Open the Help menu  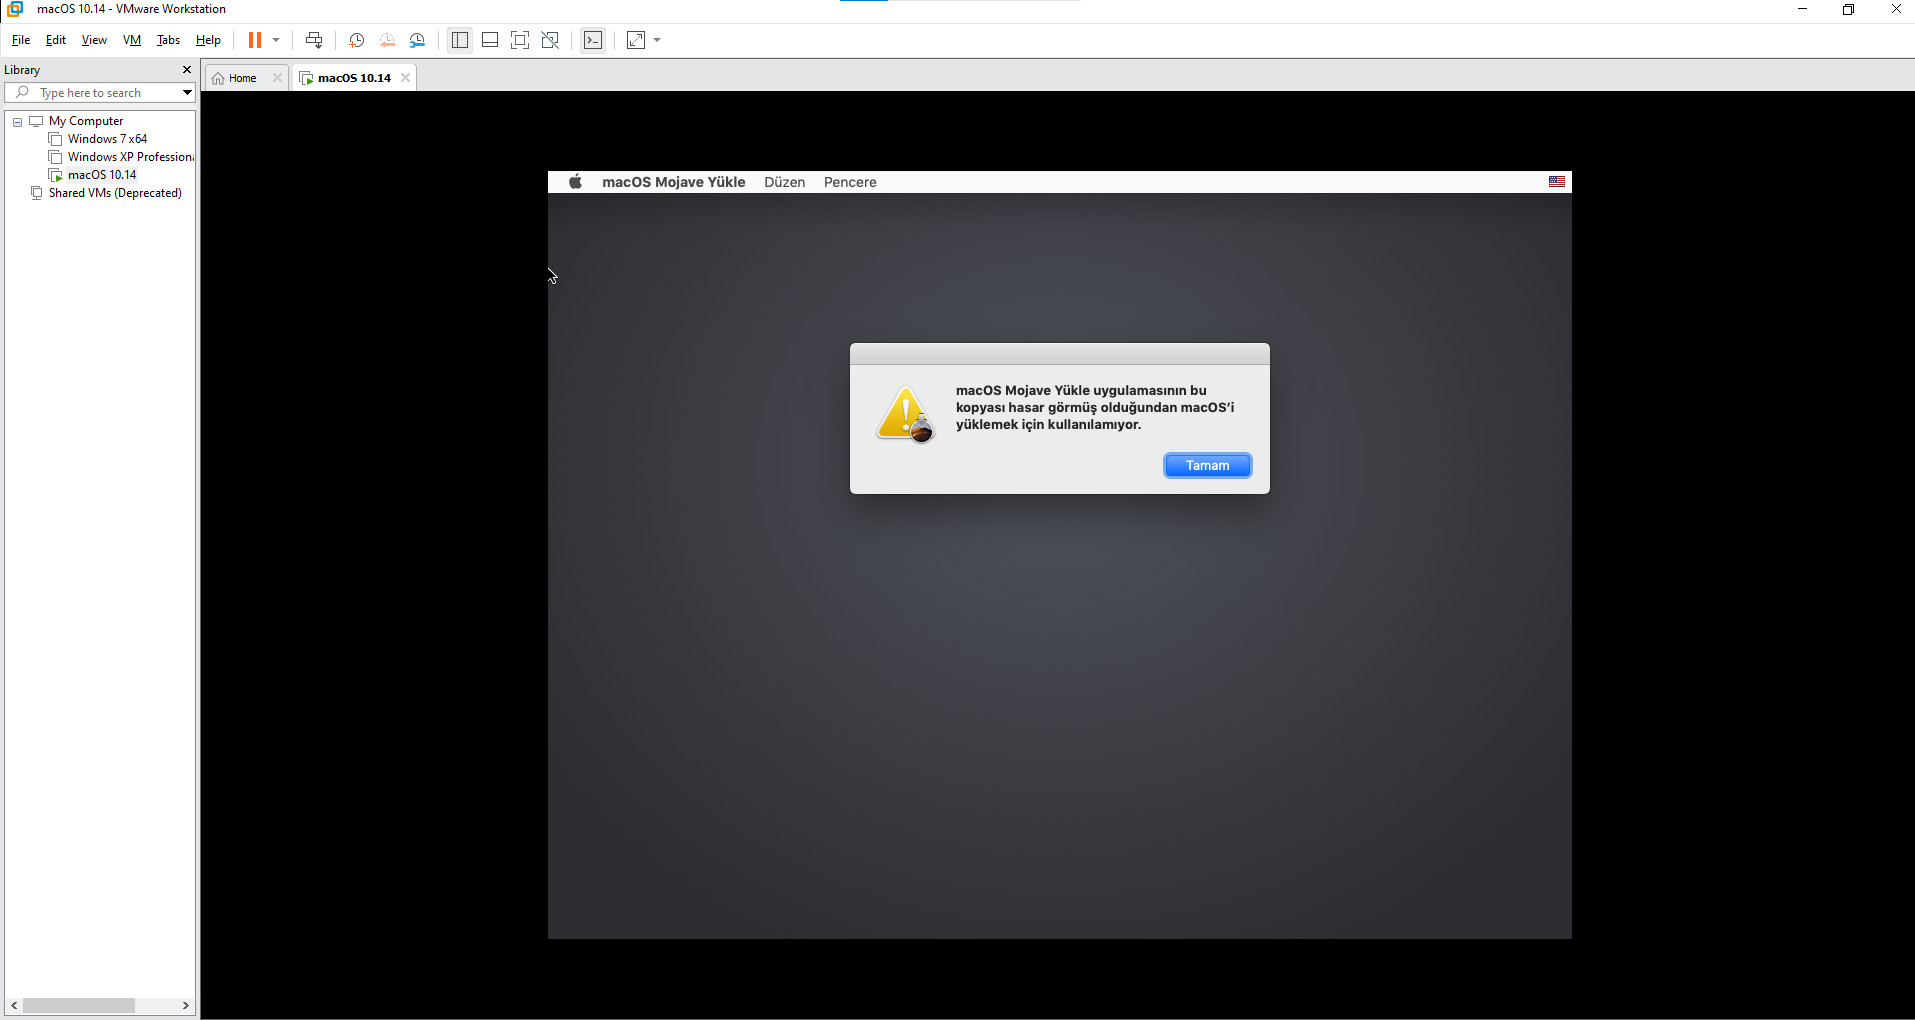coord(208,40)
